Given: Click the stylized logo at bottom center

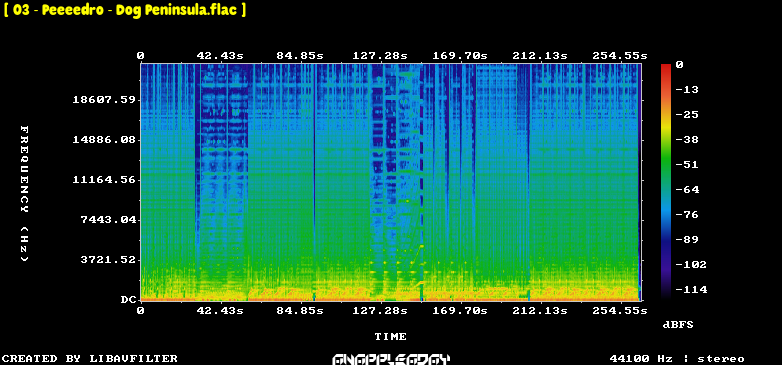Looking at the screenshot, I should coord(391,360).
